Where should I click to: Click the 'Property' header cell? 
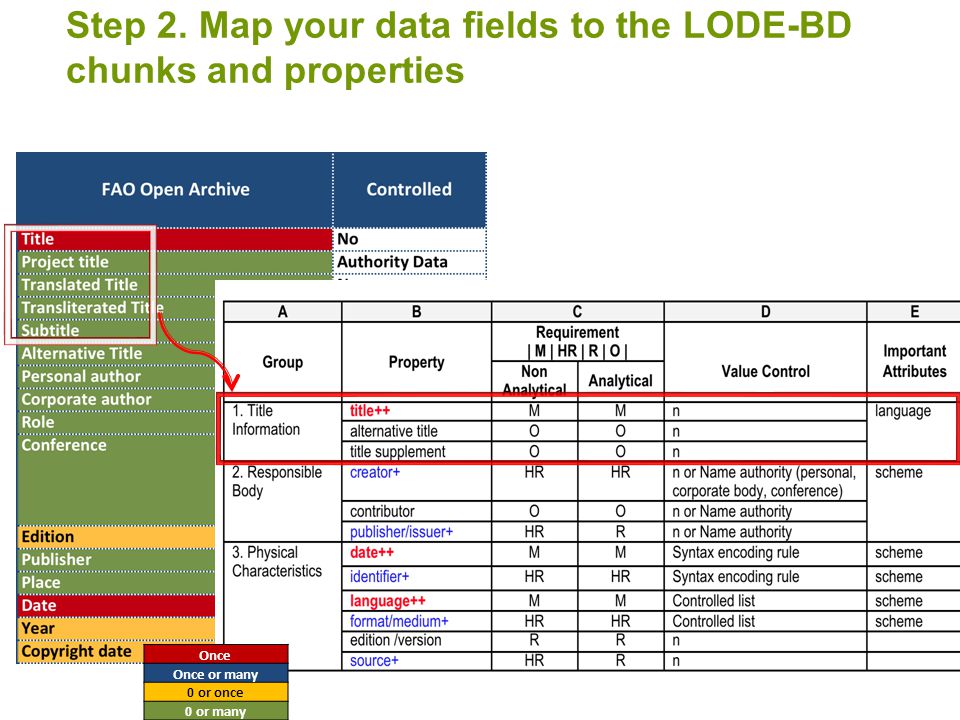click(416, 362)
